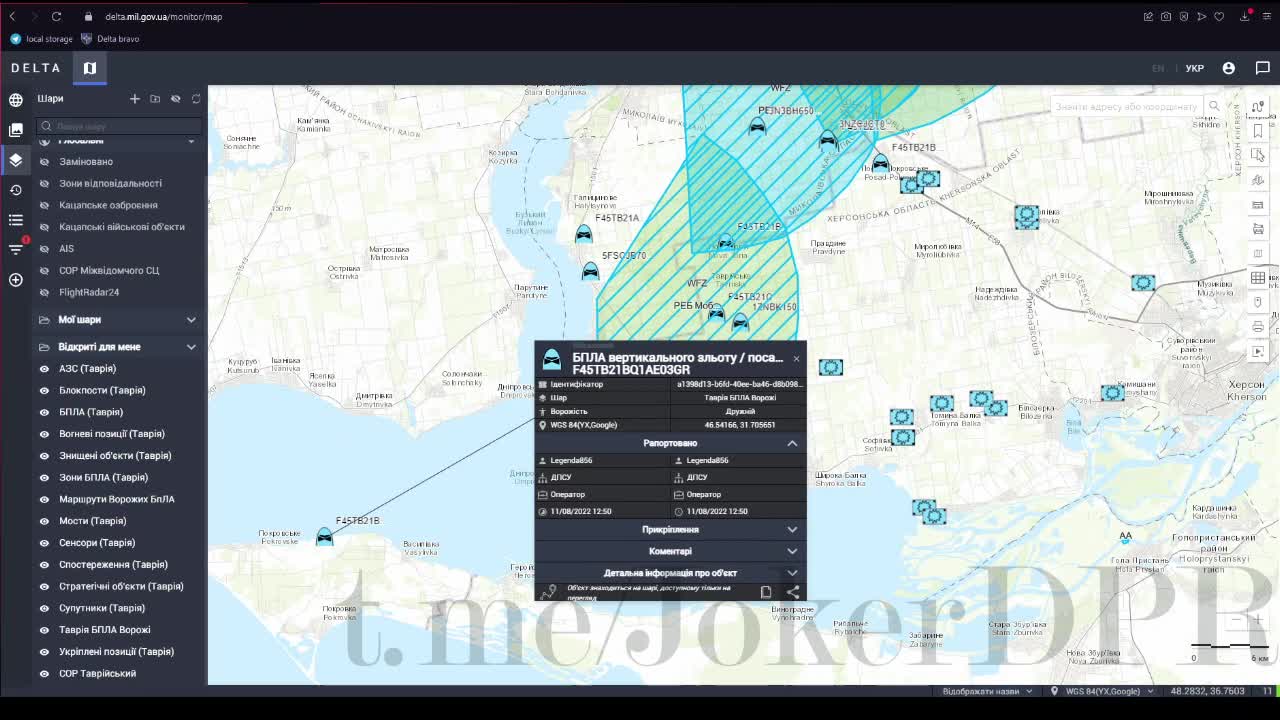Open the globe icon in left sidebar
Viewport: 1280px width, 720px height.
pos(16,99)
